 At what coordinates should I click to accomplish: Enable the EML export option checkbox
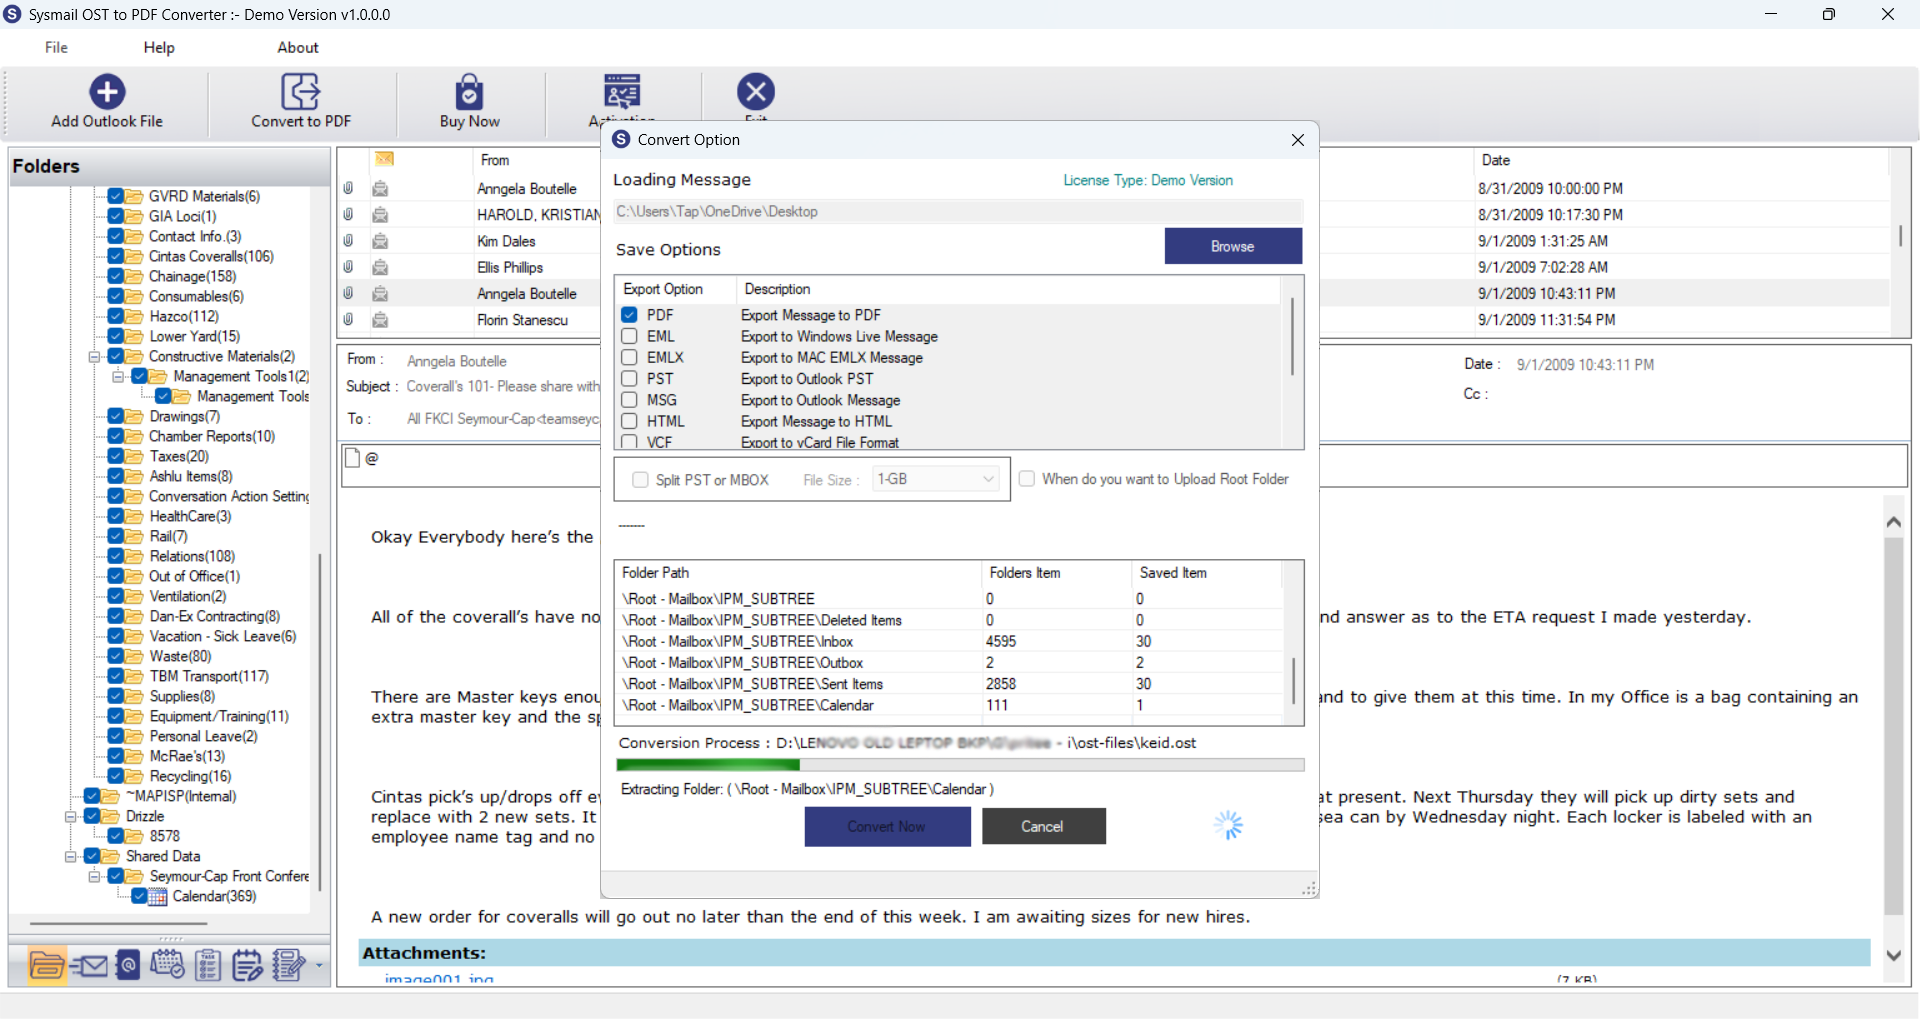pos(629,336)
